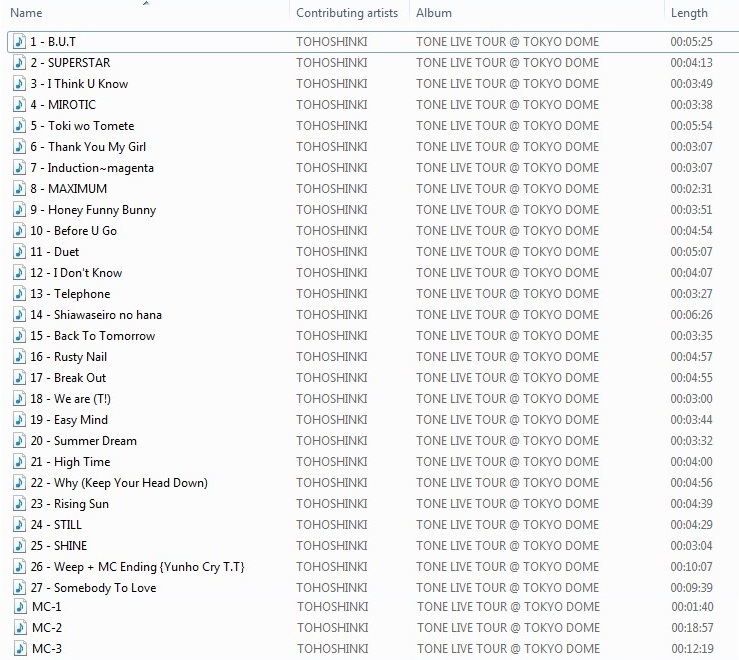Select the file name 27 - Somebody To Love
This screenshot has width=739, height=660.
point(93,587)
